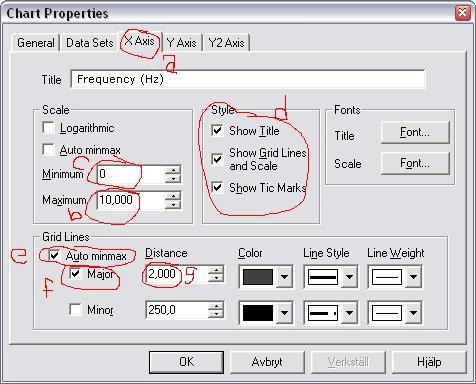The width and height of the screenshot is (476, 384).
Task: Increase Maximum value with up arrow
Action: point(173,196)
